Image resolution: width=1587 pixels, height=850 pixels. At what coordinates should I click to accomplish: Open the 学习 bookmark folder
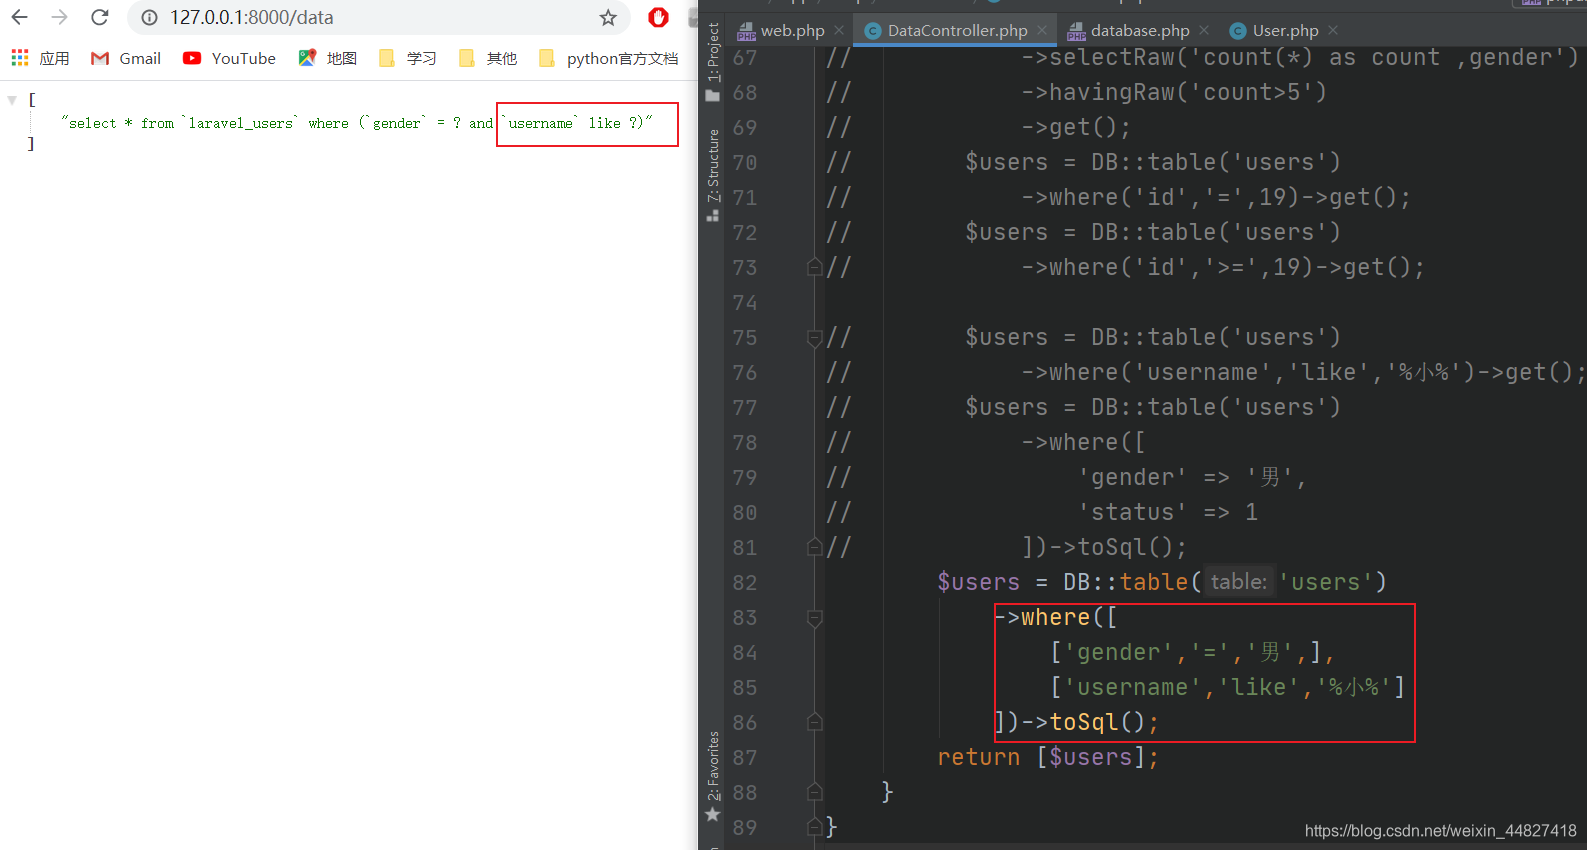(x=408, y=58)
